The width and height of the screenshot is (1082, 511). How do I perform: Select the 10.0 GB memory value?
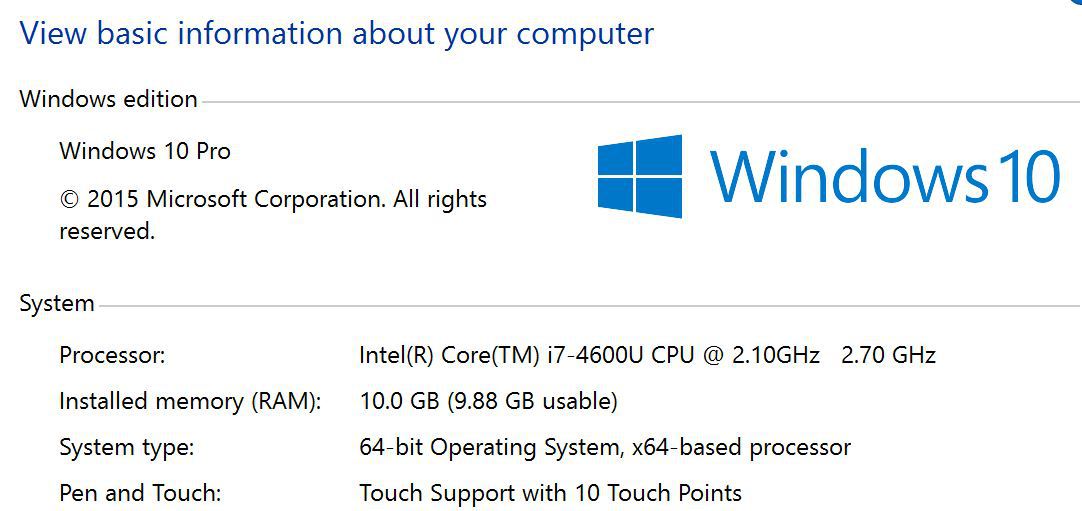pyautogui.click(x=399, y=401)
